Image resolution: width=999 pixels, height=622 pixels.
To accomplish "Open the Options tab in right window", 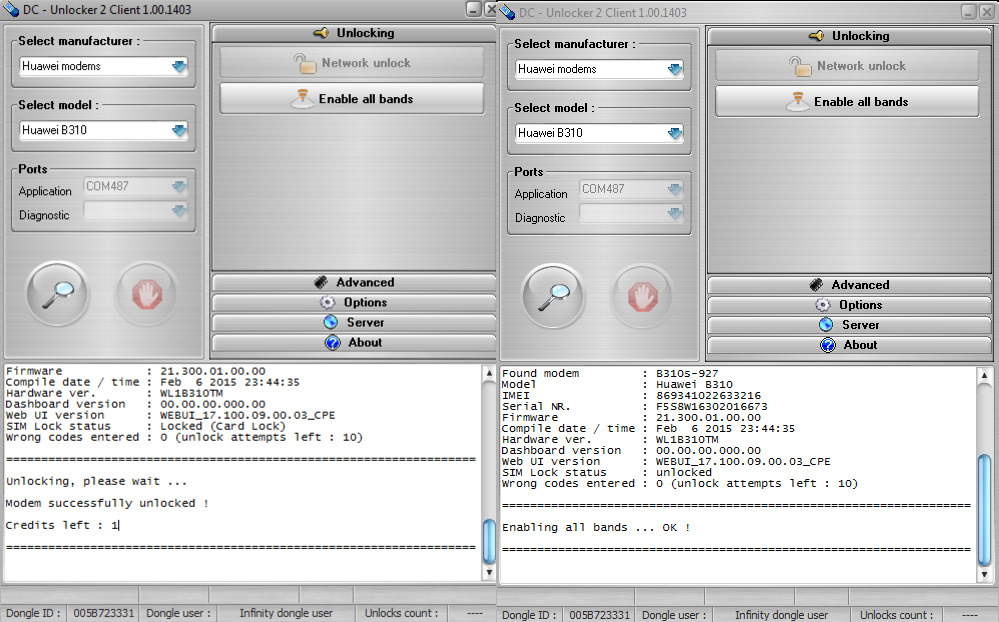I will (849, 305).
